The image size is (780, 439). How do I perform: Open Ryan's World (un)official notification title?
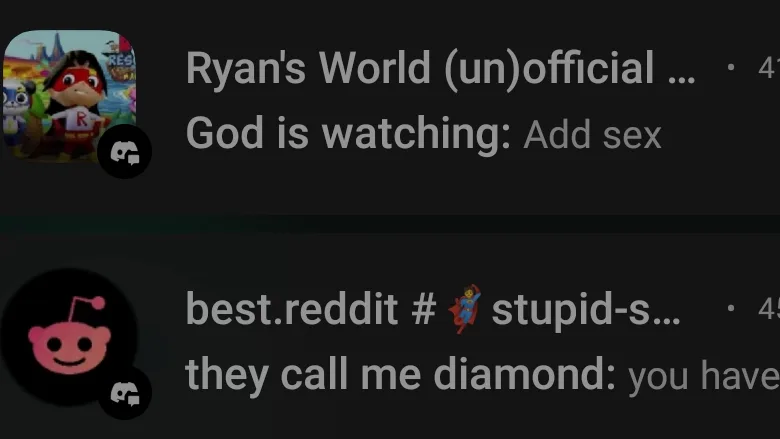pyautogui.click(x=440, y=68)
